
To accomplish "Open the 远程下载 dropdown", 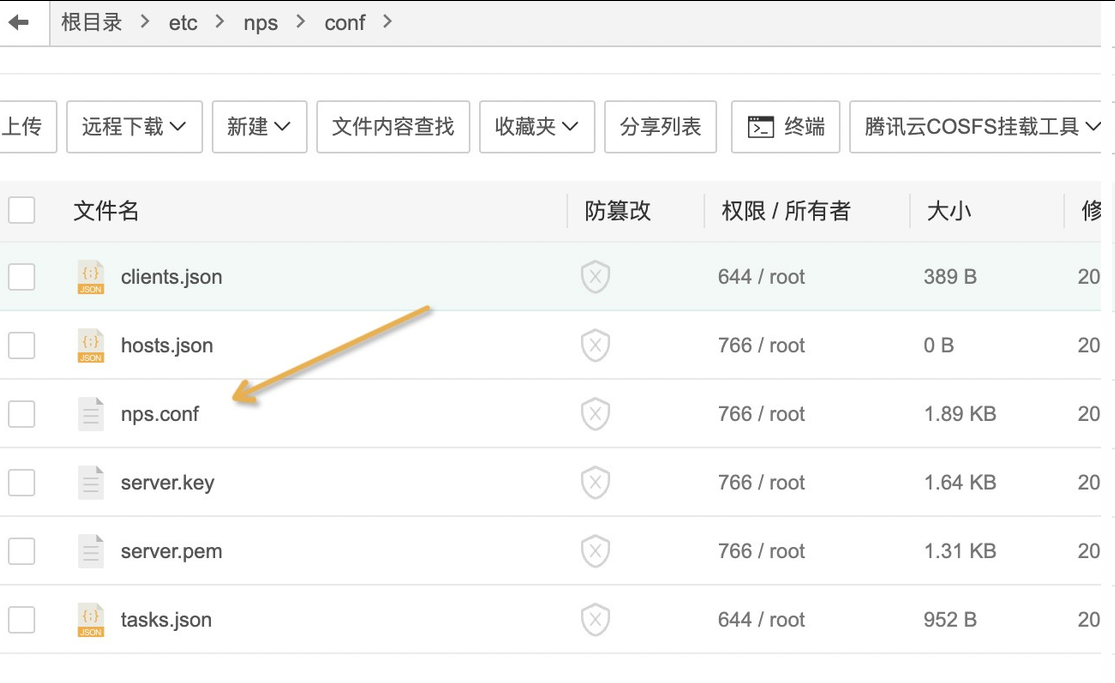I will pyautogui.click(x=134, y=127).
